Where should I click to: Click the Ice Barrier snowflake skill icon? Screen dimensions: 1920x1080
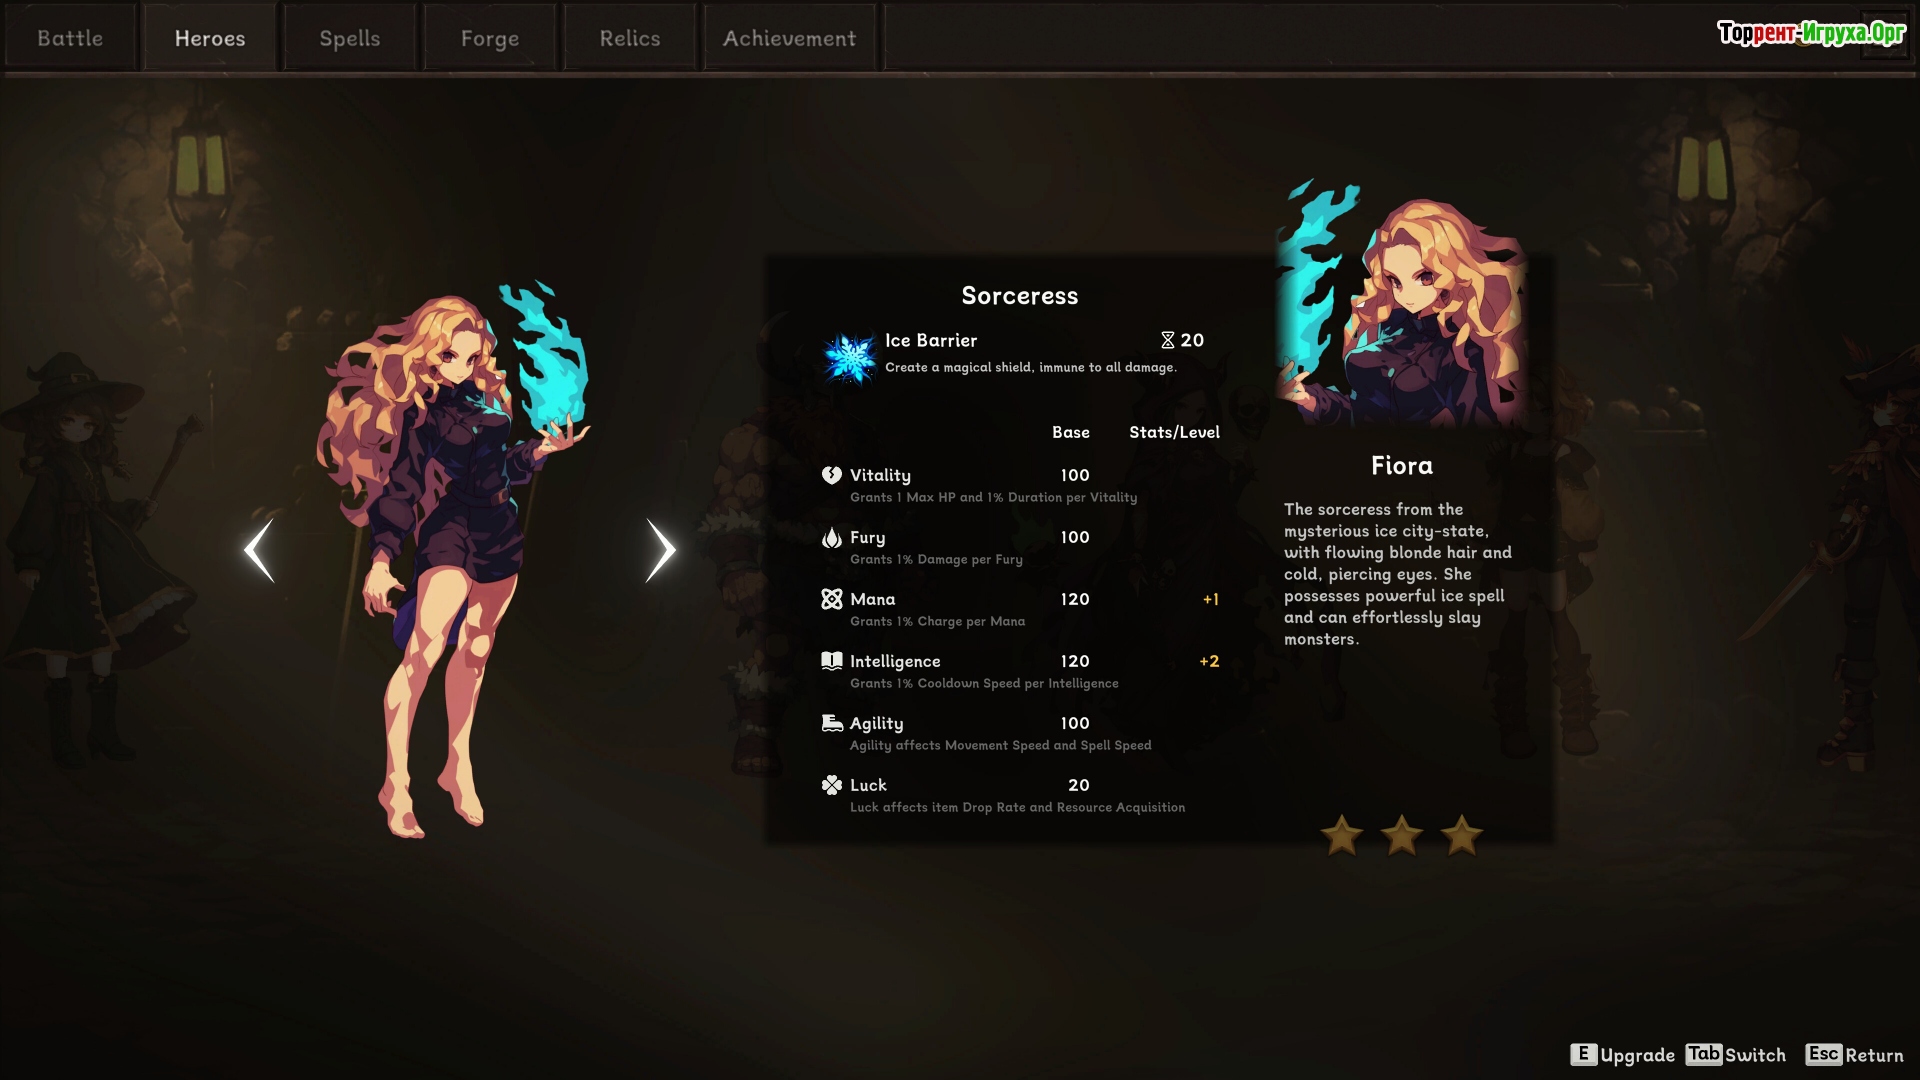850,356
